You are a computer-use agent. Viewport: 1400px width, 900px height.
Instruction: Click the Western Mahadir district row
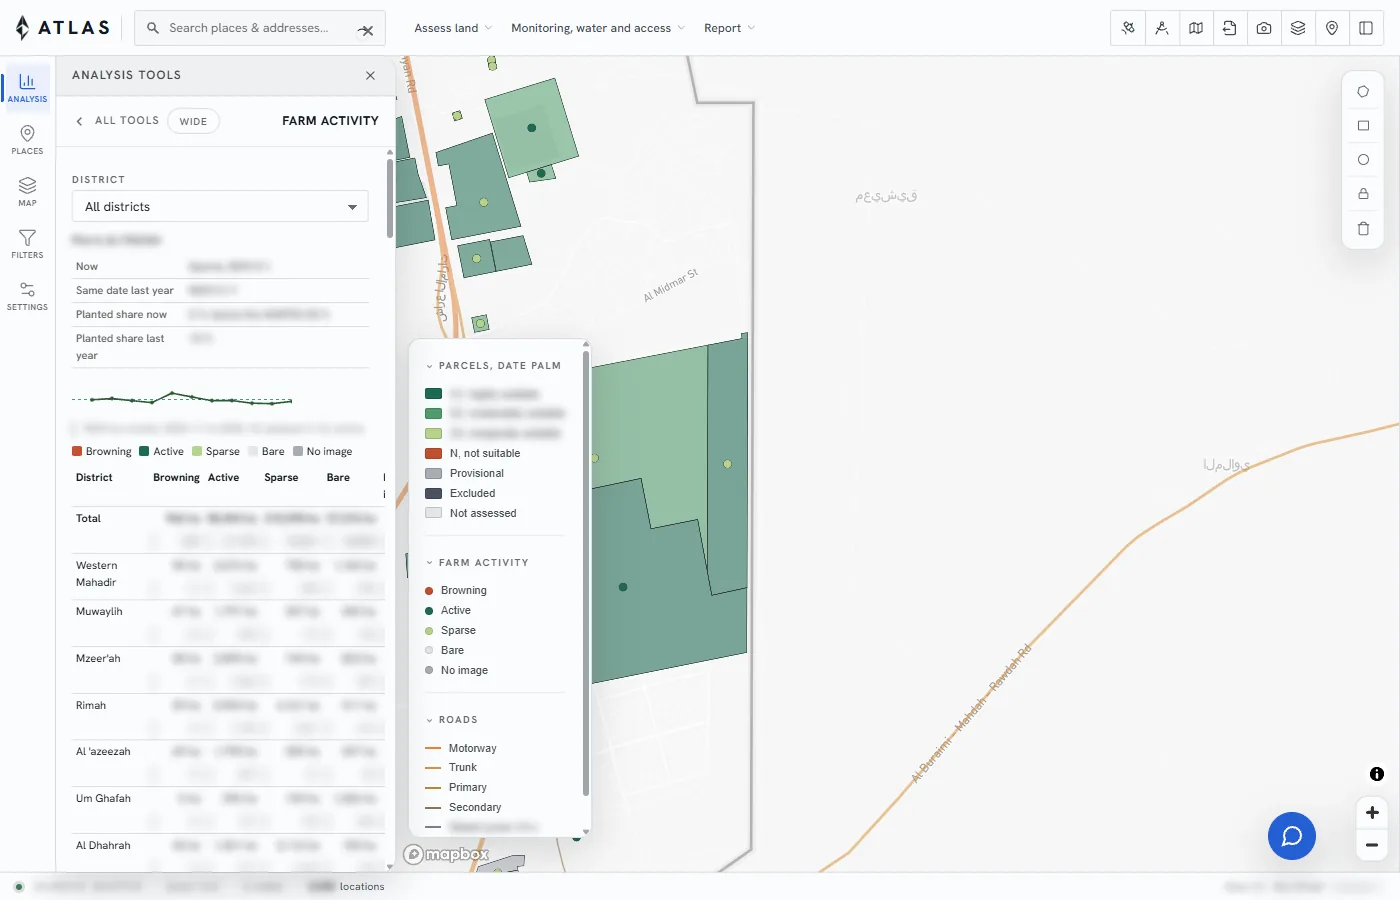(x=228, y=577)
